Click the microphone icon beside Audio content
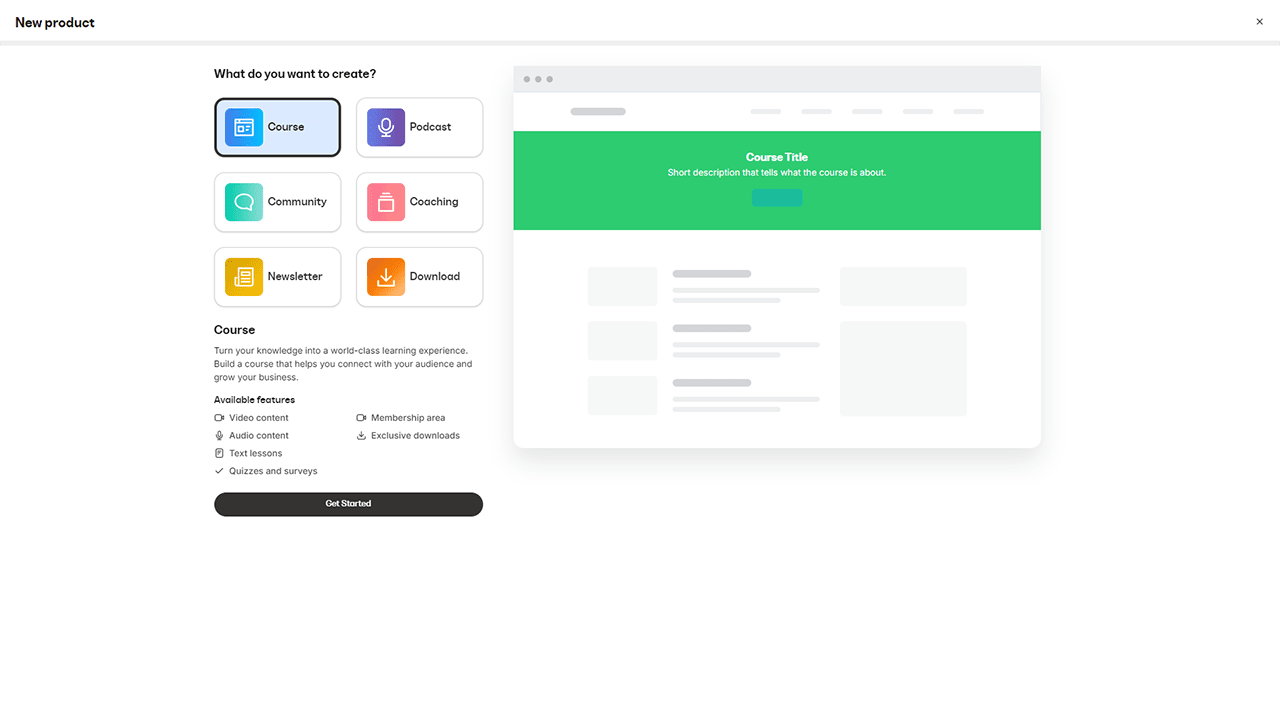The image size is (1280, 720). click(x=219, y=436)
